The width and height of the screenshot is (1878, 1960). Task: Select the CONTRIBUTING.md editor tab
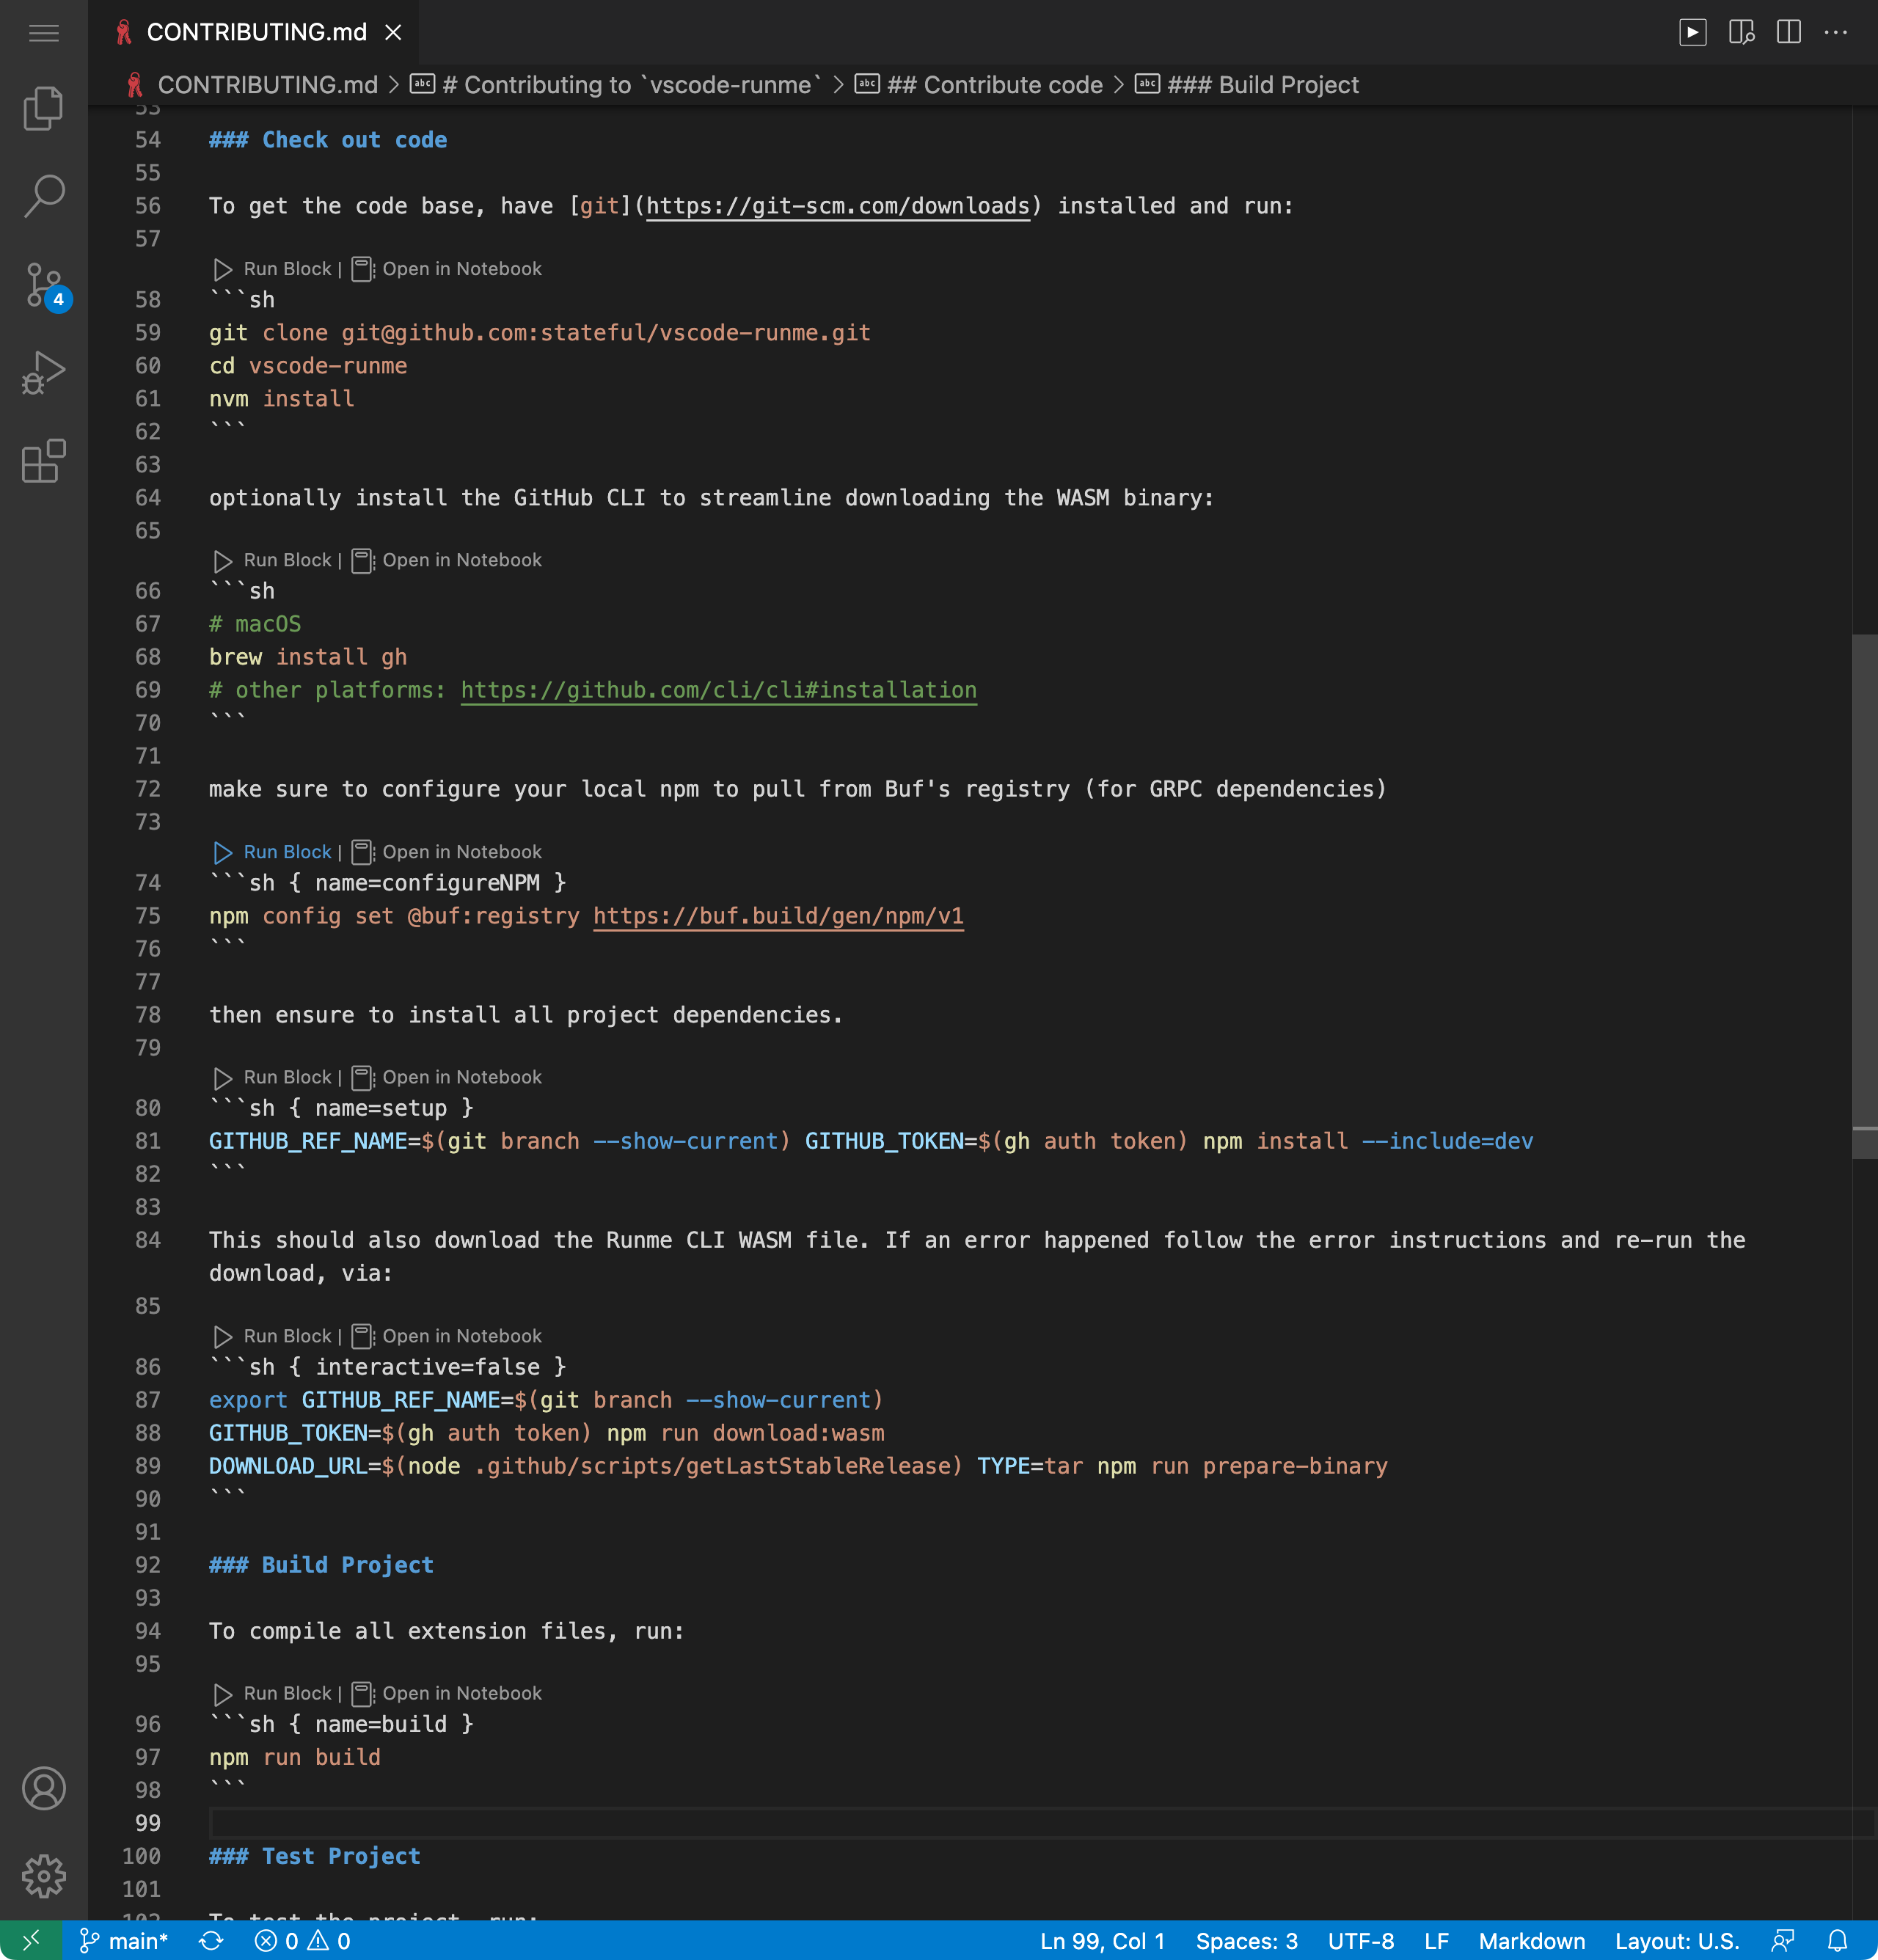tap(255, 33)
